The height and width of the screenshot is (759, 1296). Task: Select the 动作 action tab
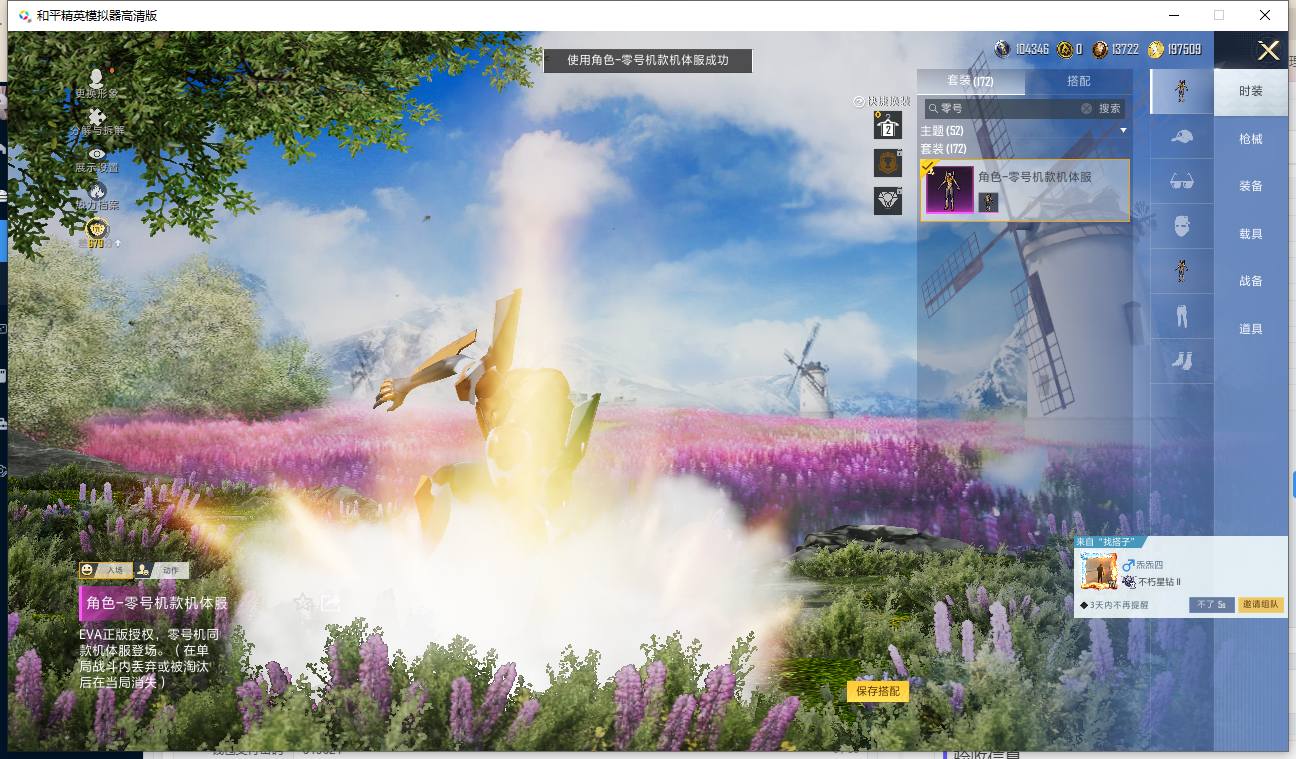pyautogui.click(x=162, y=570)
